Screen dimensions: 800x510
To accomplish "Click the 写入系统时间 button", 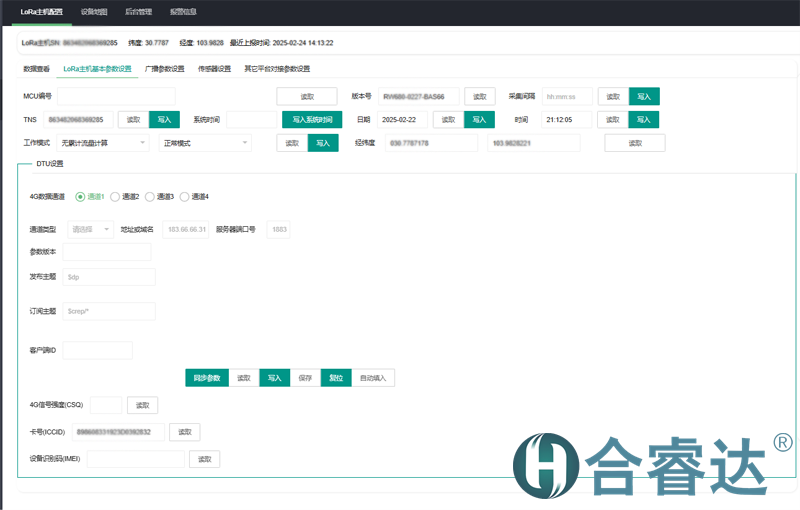I will click(312, 119).
